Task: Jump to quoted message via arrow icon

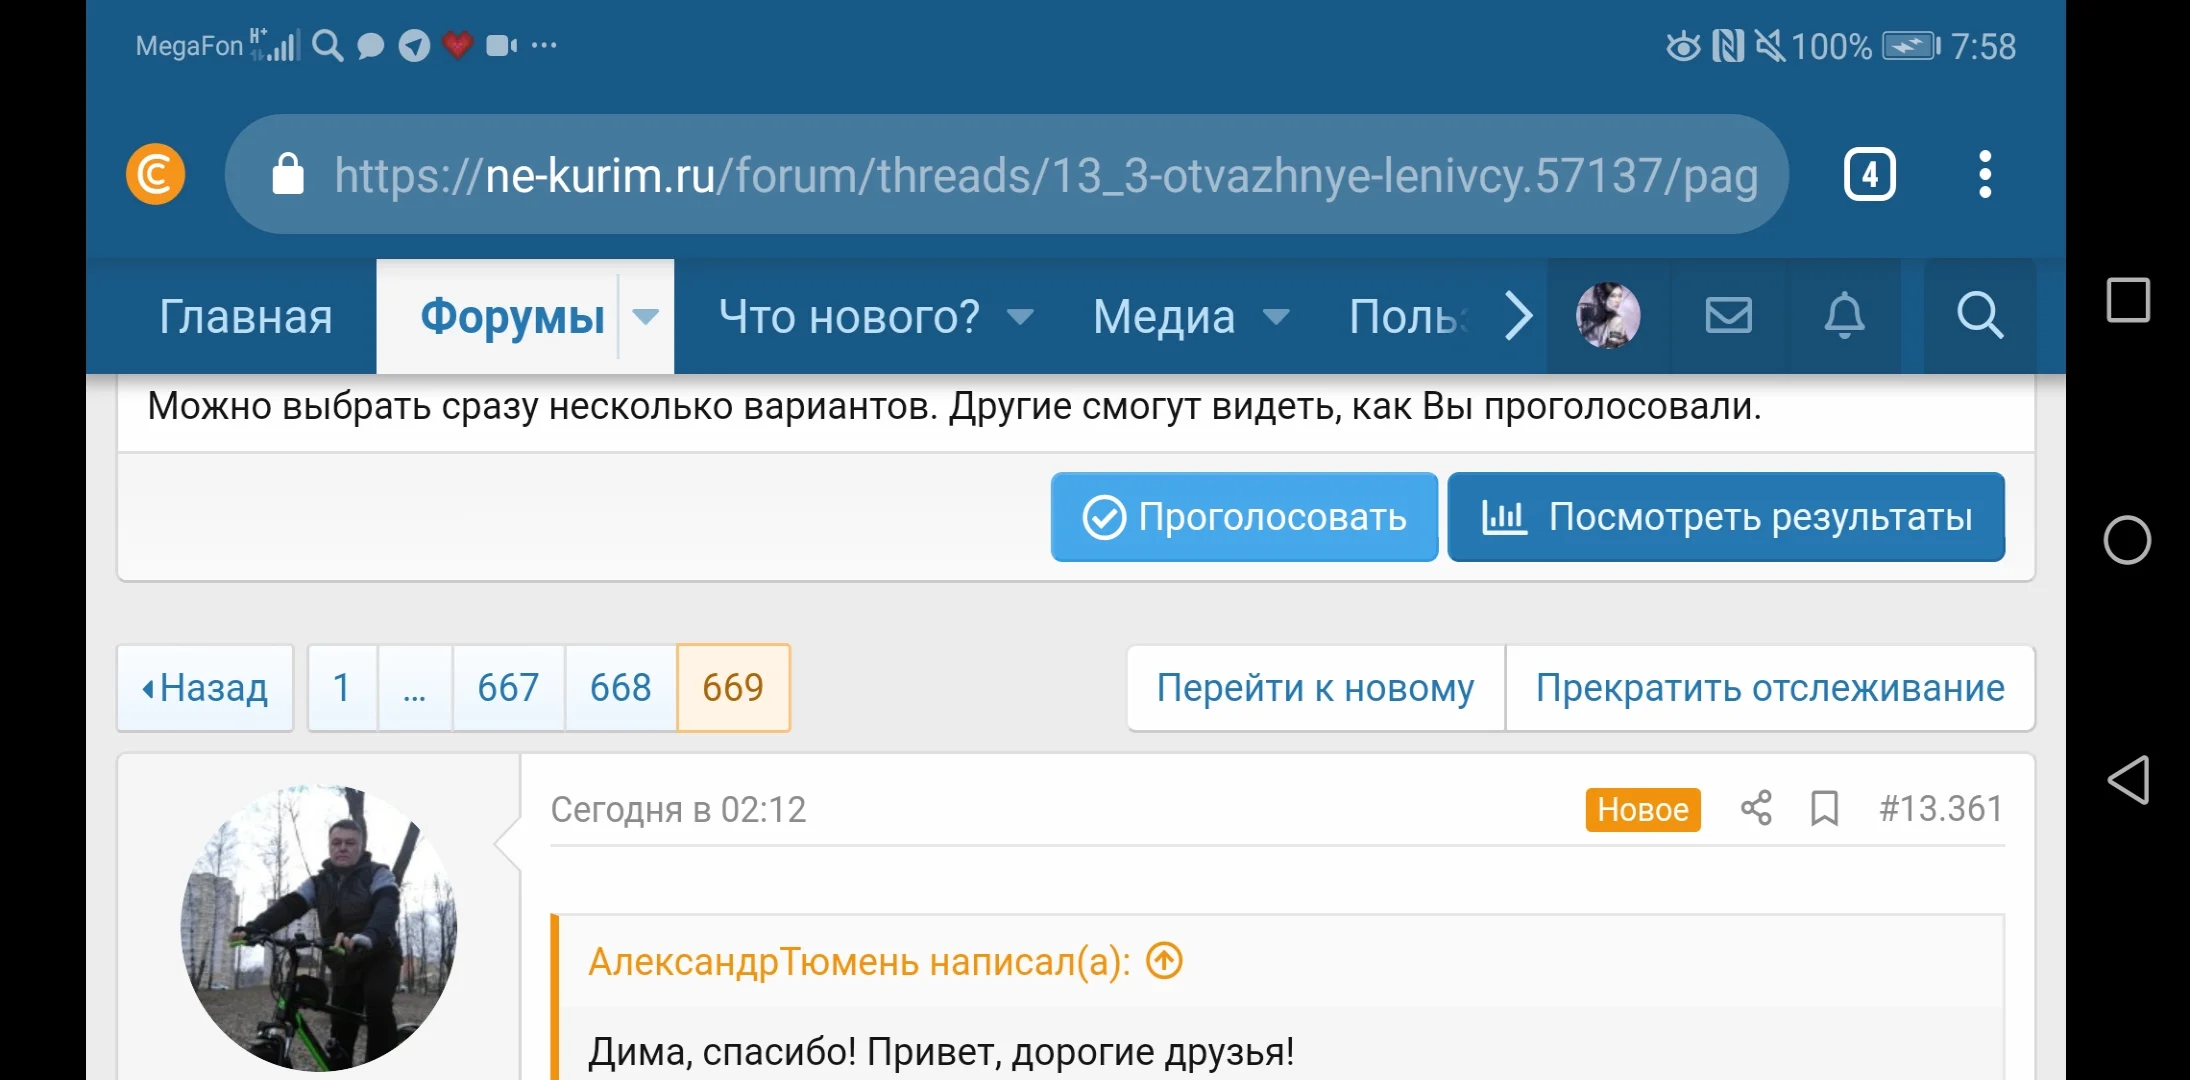Action: point(1163,961)
